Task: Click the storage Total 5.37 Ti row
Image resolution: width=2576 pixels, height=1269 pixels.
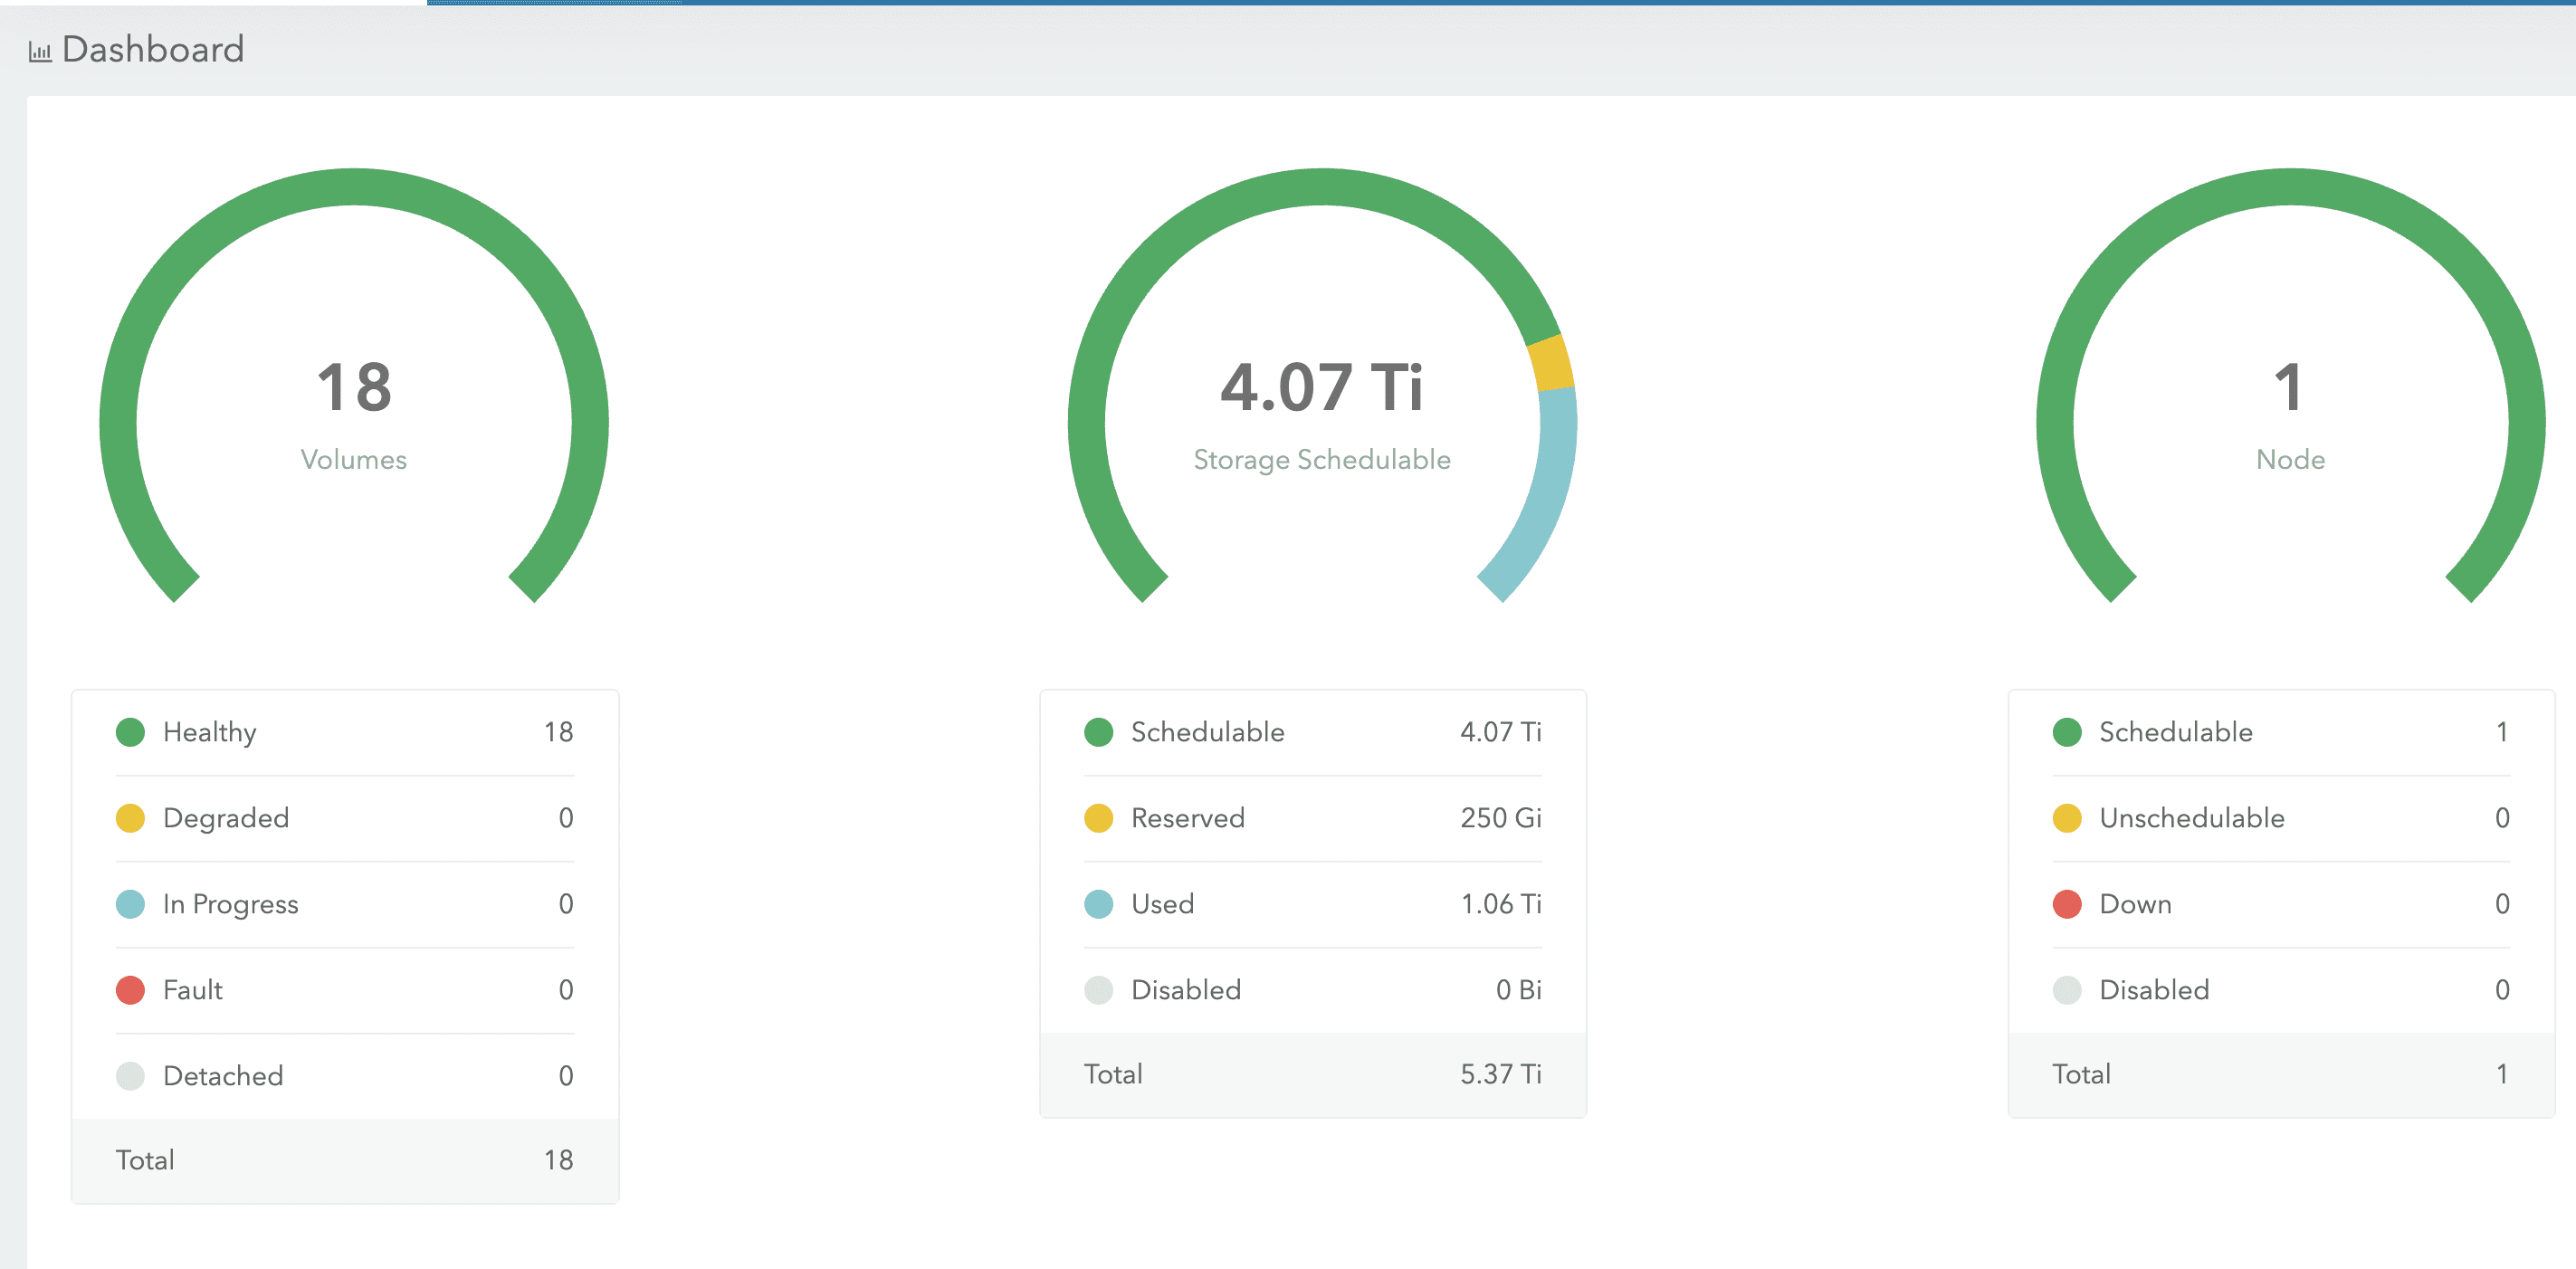Action: 1312,1074
